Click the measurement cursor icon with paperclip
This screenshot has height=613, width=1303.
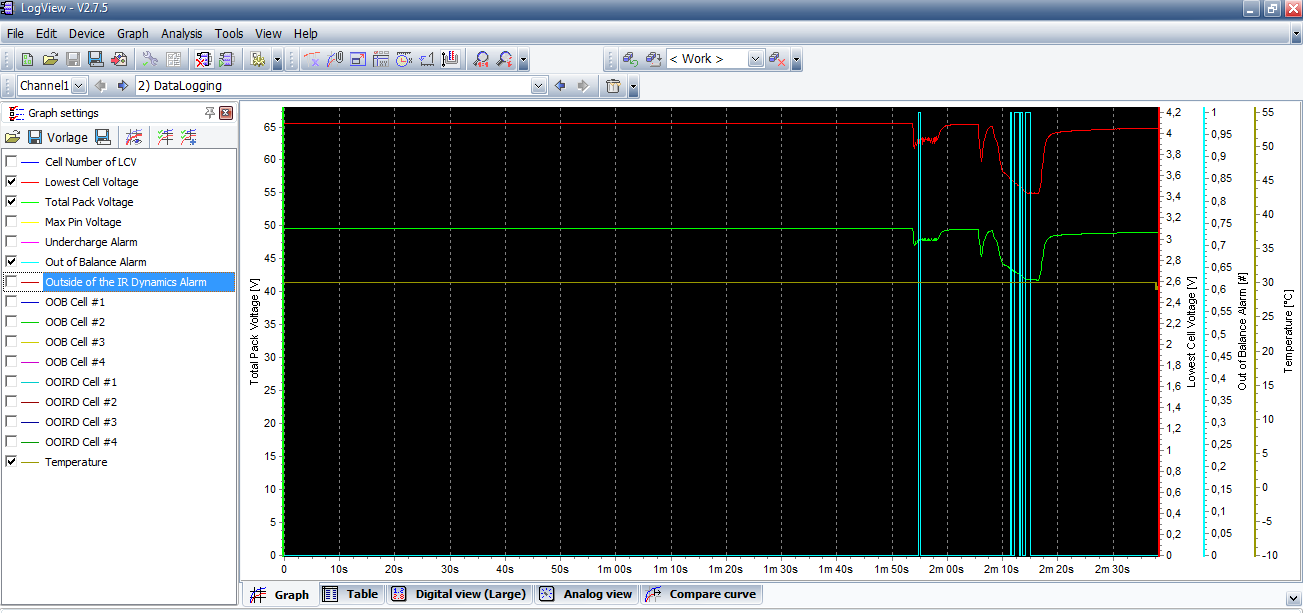coord(337,59)
